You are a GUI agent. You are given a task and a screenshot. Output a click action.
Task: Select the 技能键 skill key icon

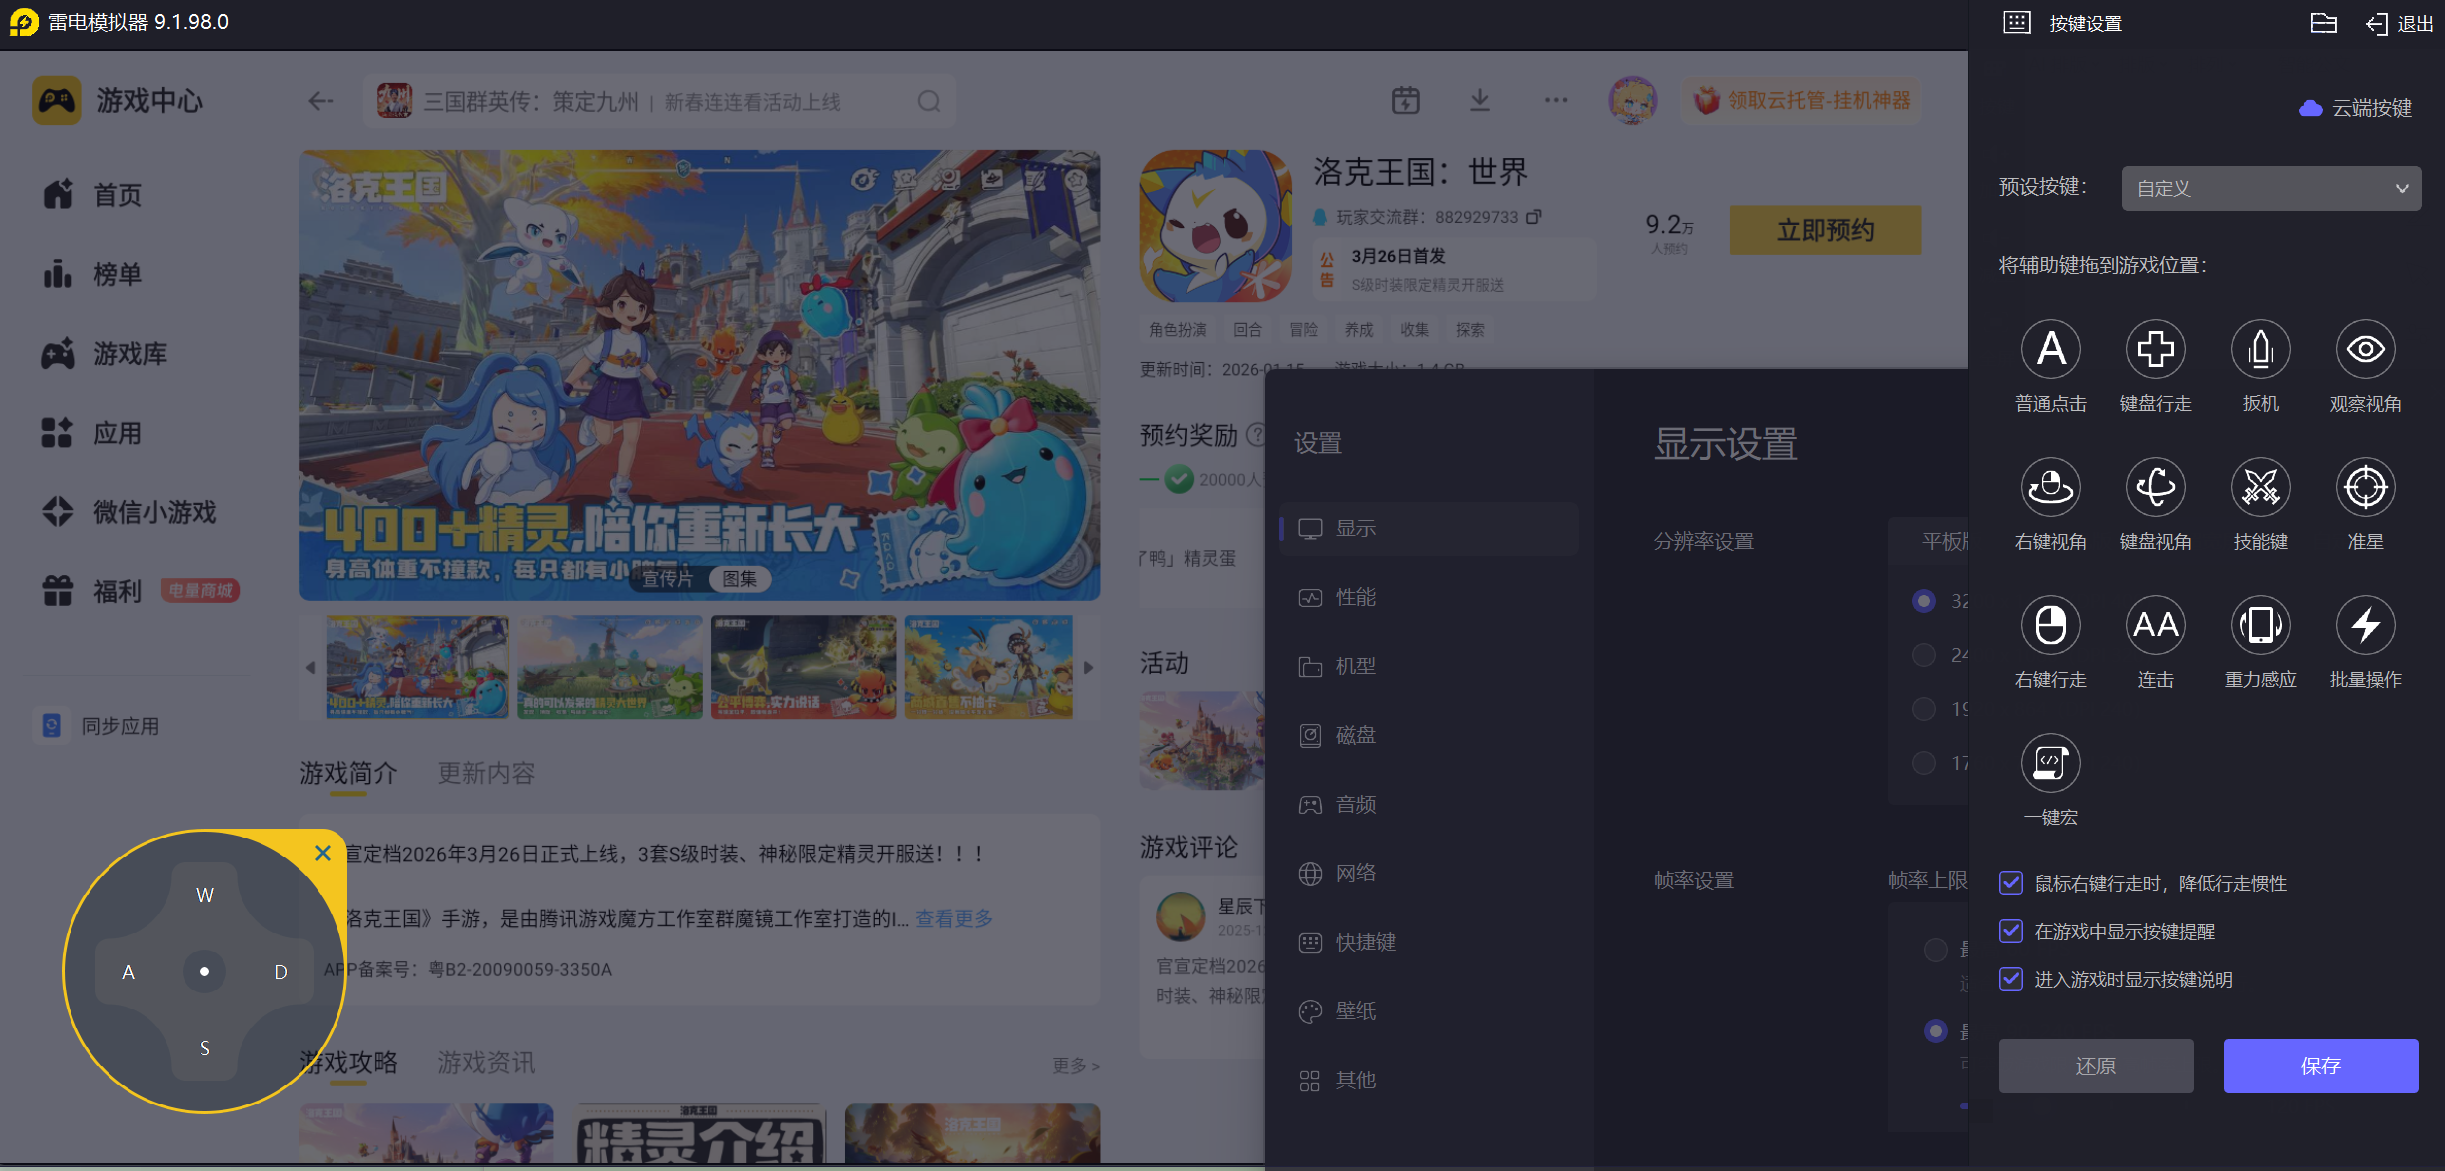coord(2260,488)
